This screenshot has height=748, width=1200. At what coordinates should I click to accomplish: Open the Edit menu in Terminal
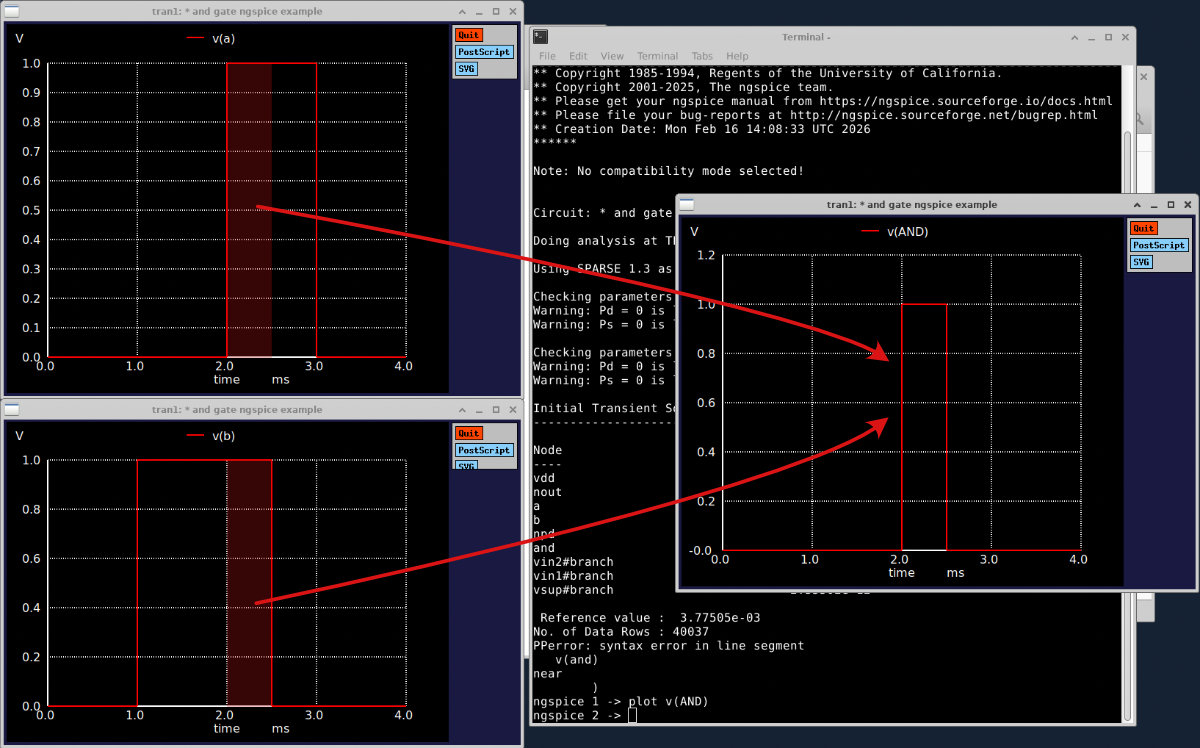[578, 56]
